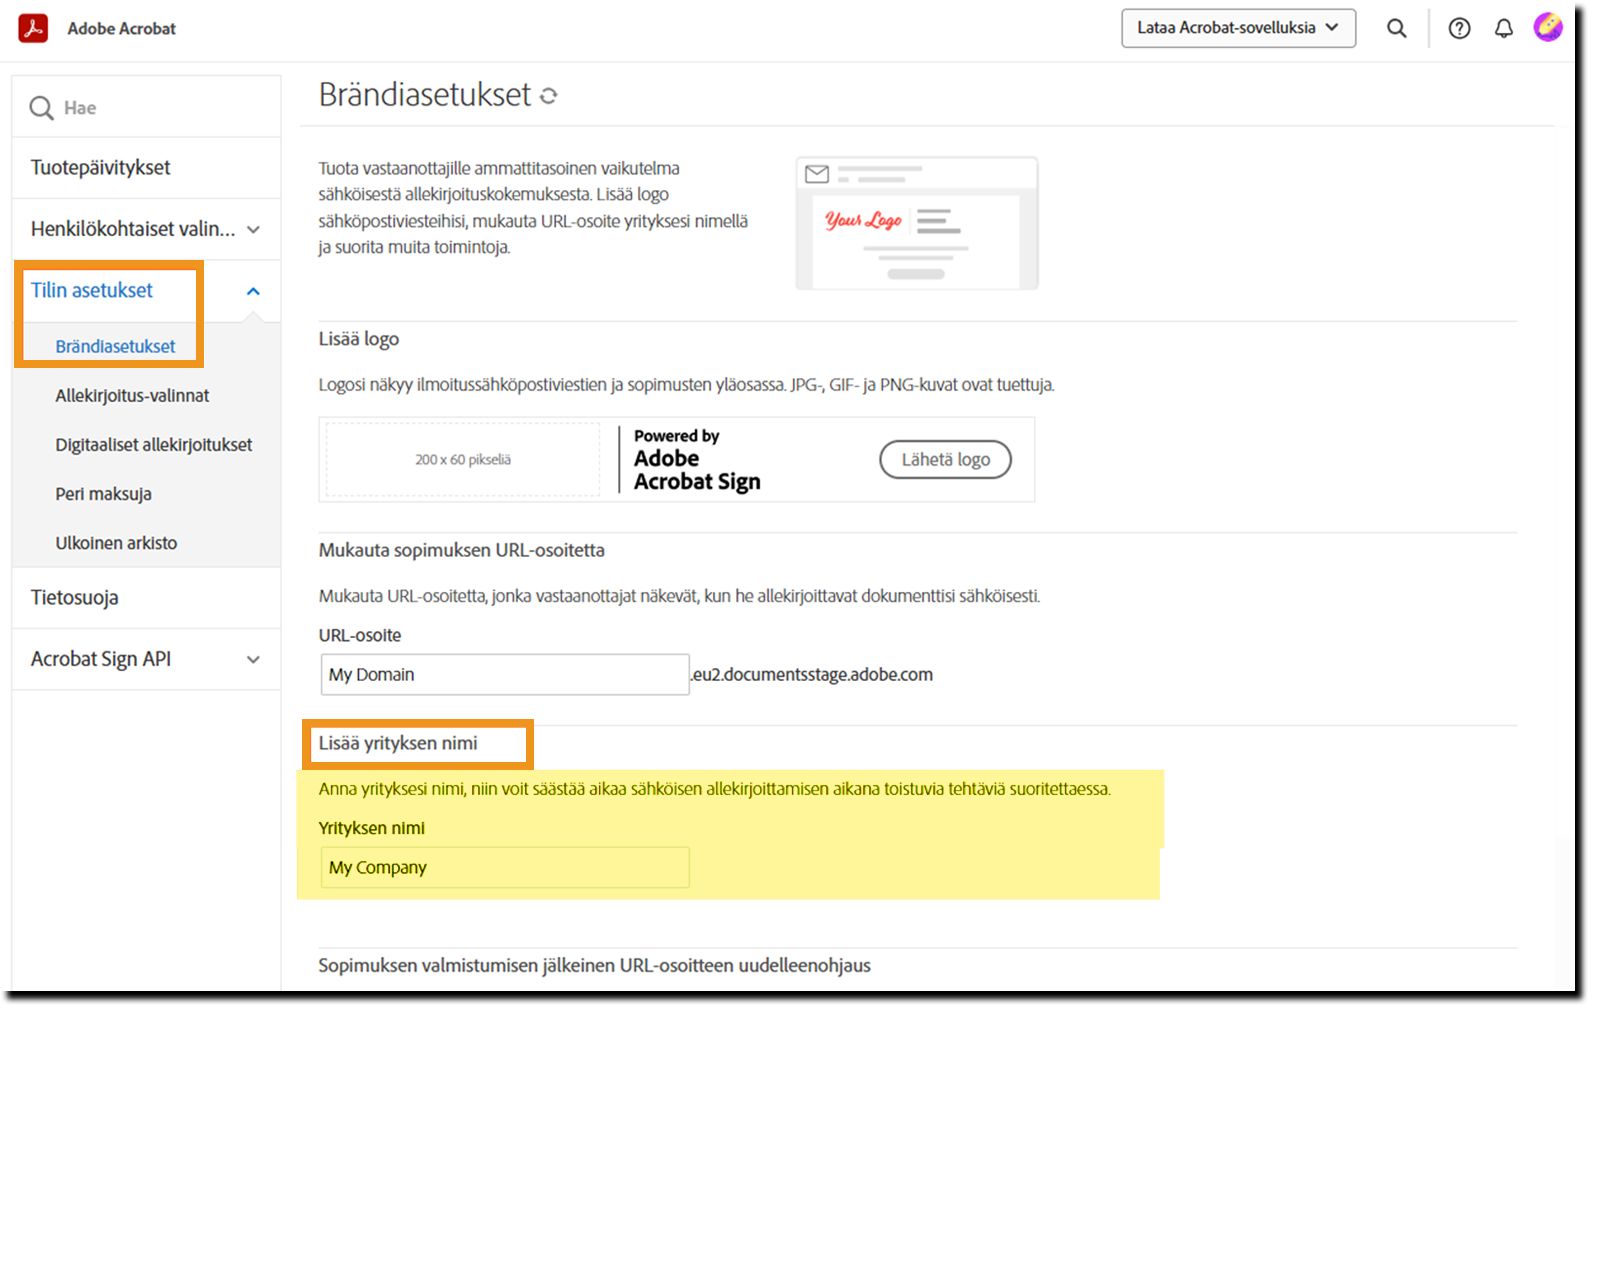Click the .eu2.documentsstage.adobe.com domain text

pyautogui.click(x=811, y=674)
